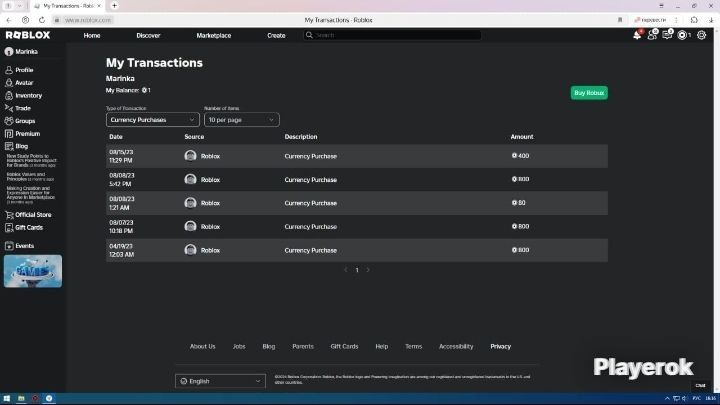
Task: Open Avatar from the sidebar
Action: coord(24,83)
